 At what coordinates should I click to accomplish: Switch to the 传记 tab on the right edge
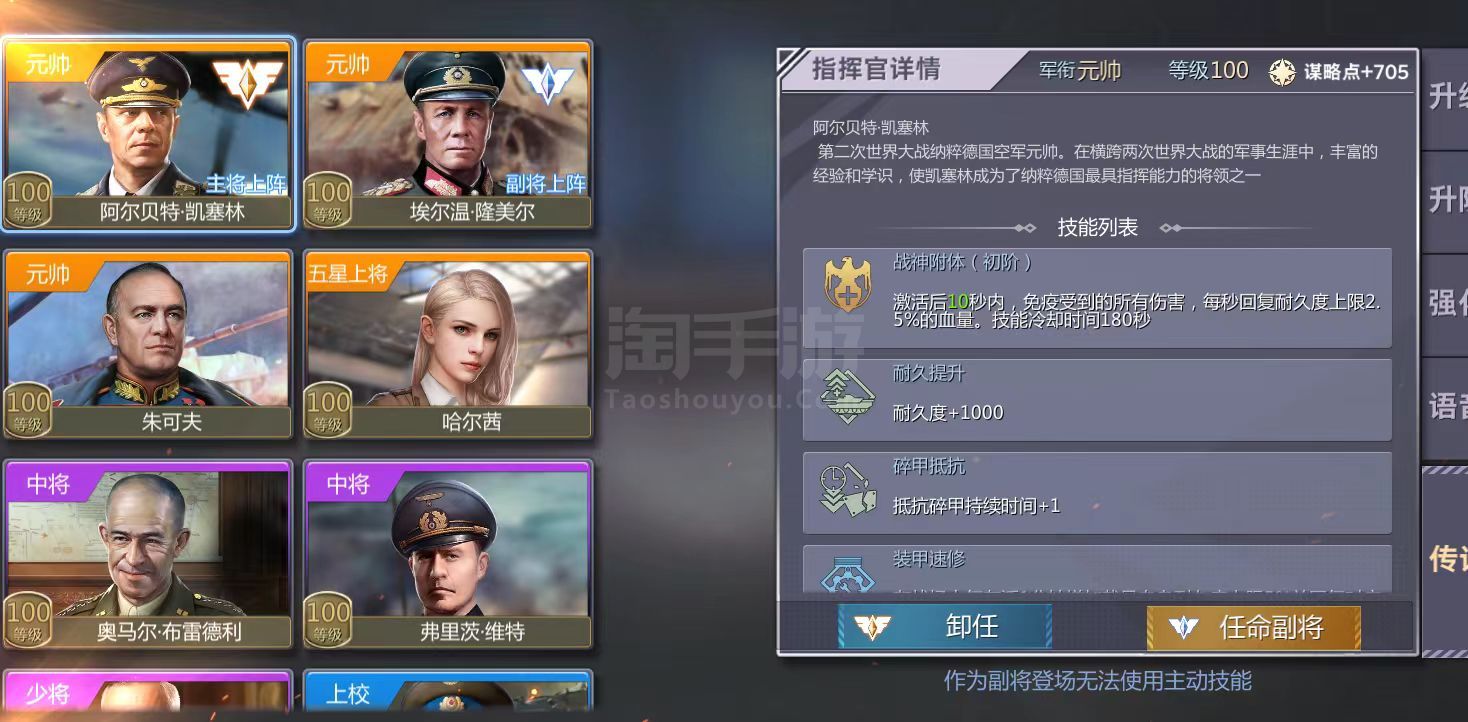[1445, 560]
